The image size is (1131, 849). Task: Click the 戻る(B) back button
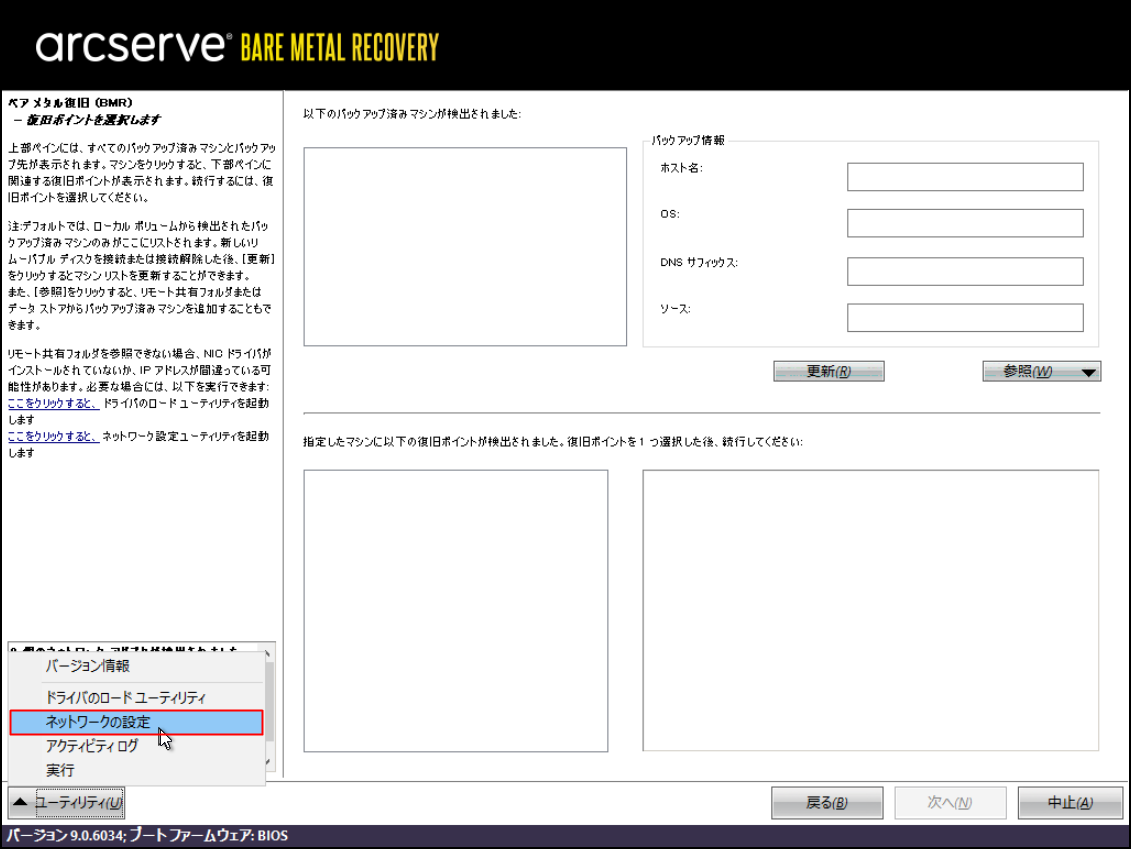pyautogui.click(x=826, y=803)
